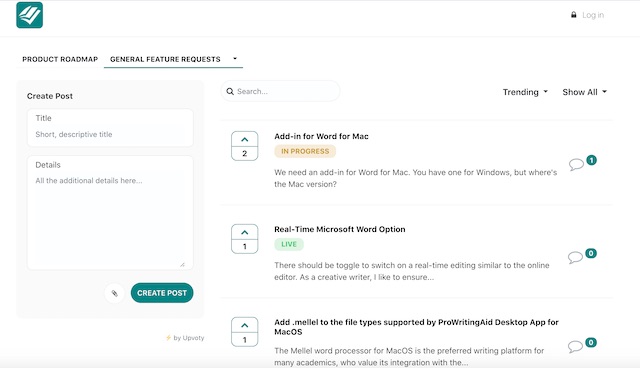Open the by Upvoty link
This screenshot has height=368, width=640.
click(x=185, y=338)
